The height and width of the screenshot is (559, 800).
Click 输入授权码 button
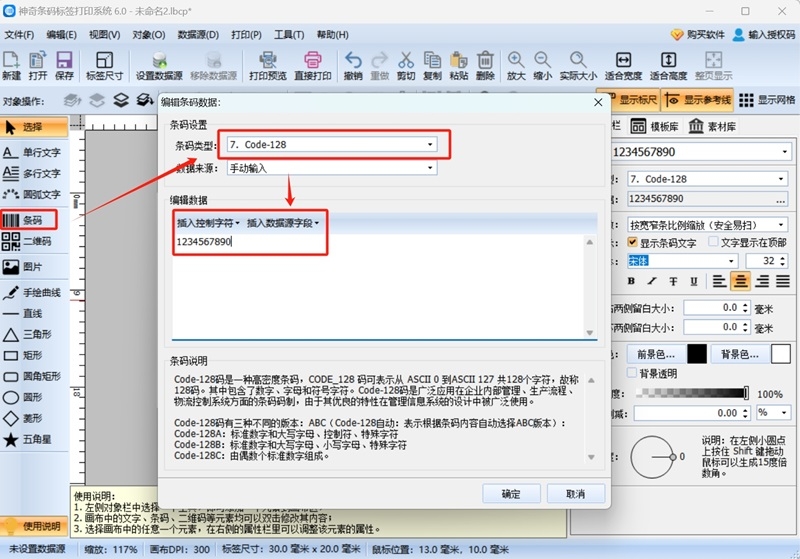764,35
